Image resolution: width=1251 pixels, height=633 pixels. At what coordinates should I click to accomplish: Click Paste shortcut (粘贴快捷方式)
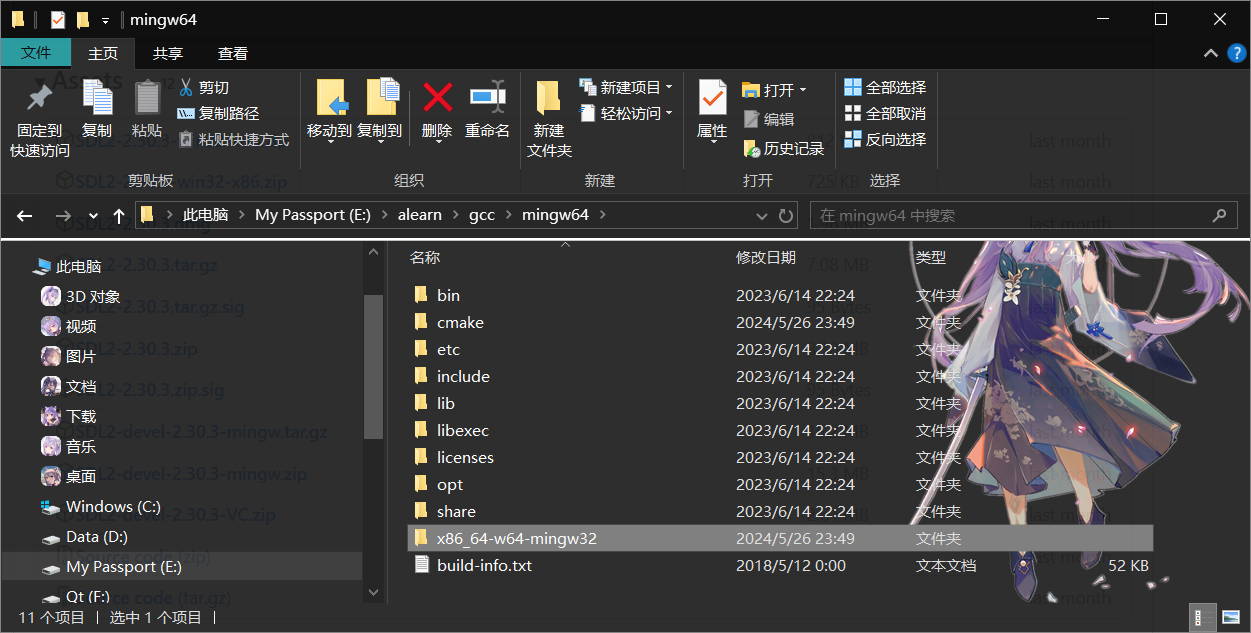pyautogui.click(x=233, y=139)
